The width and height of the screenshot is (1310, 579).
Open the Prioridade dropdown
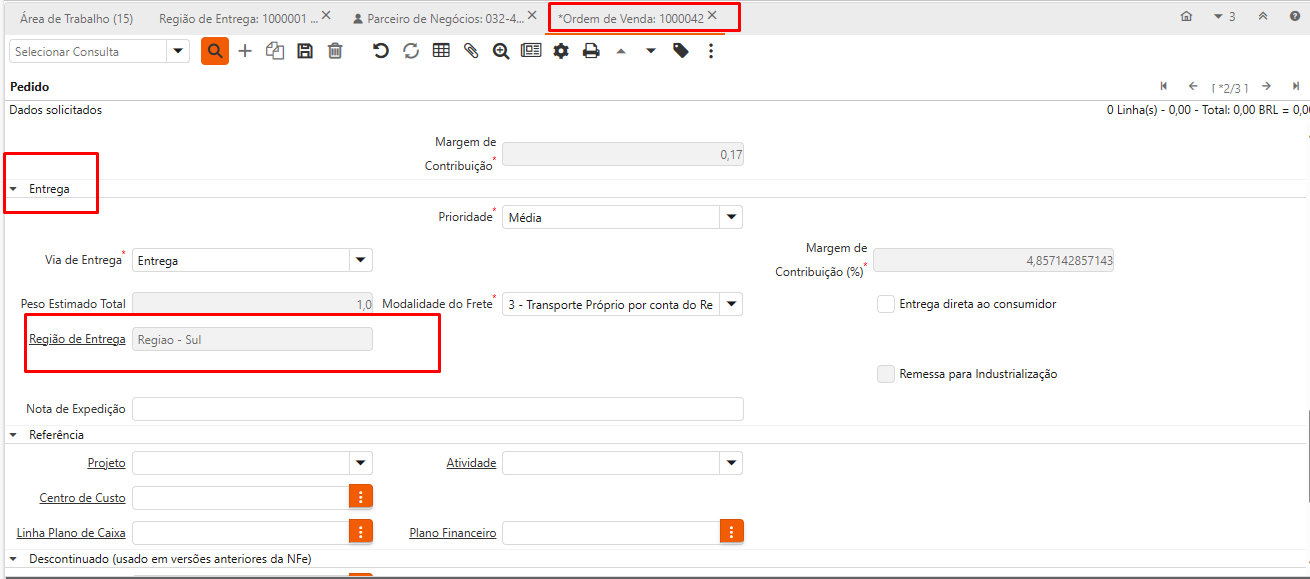(x=731, y=217)
